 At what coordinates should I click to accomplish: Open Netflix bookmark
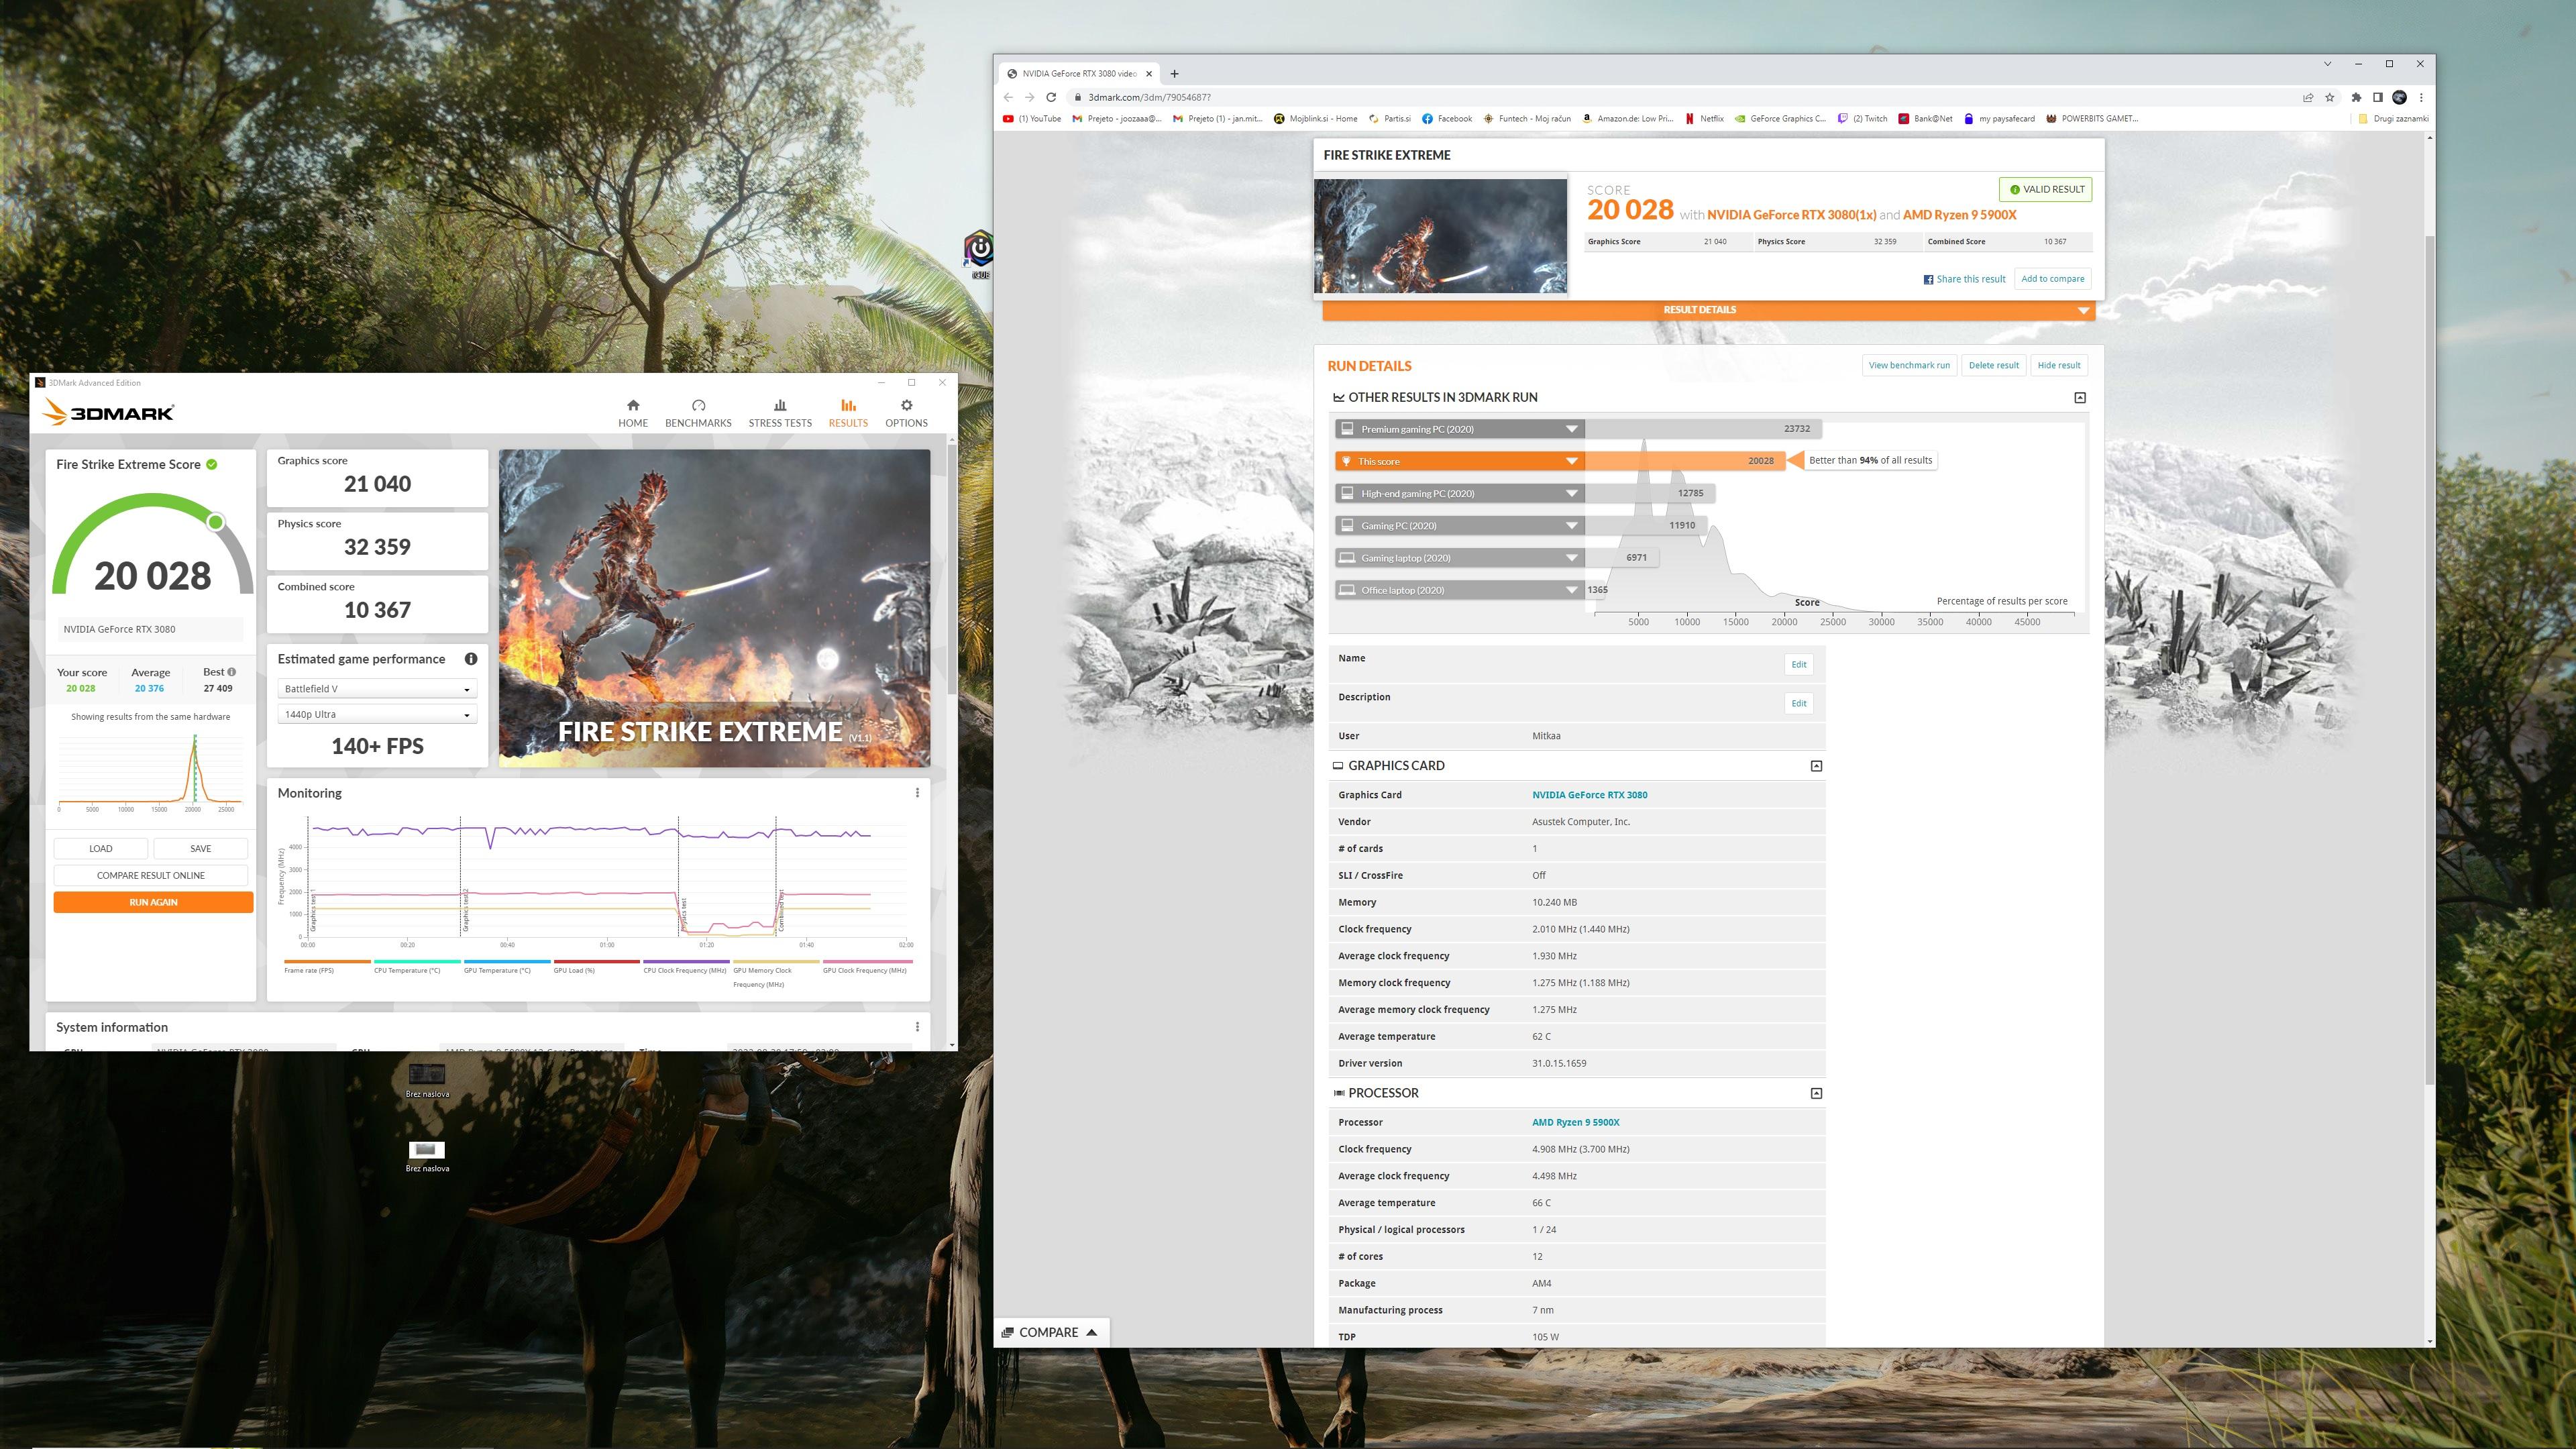[1704, 118]
